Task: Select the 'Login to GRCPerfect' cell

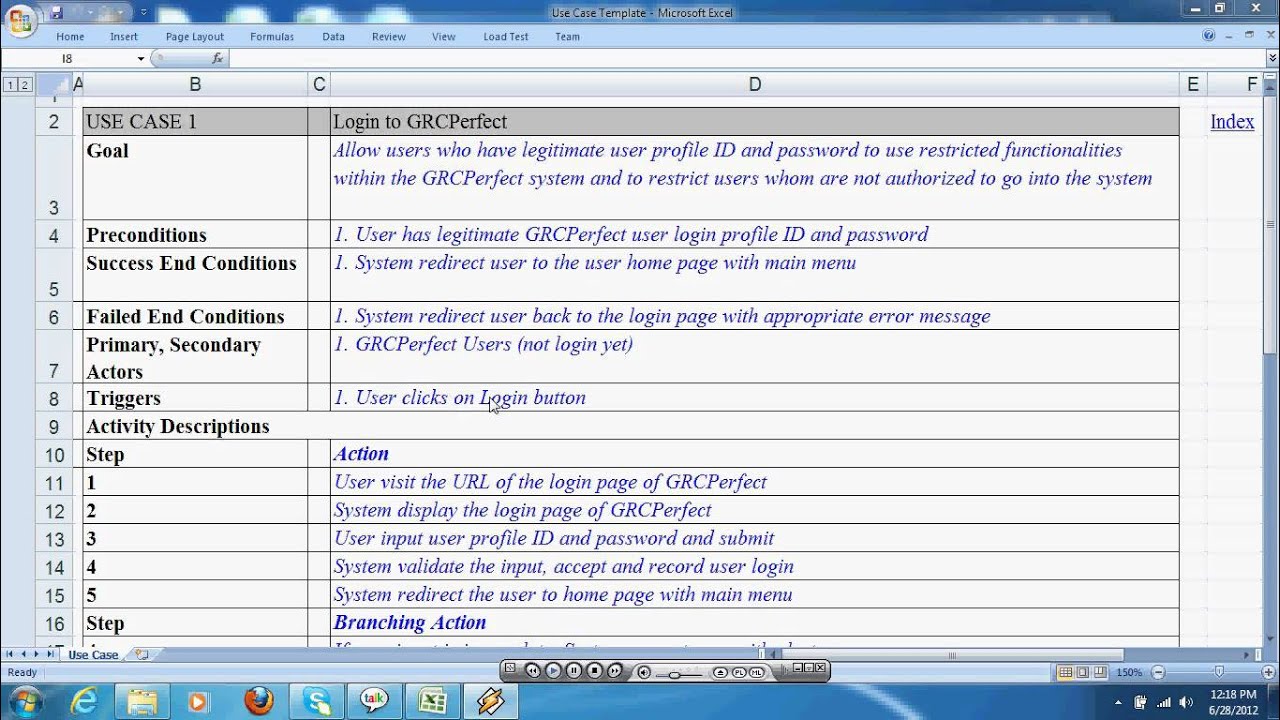Action: coord(755,122)
